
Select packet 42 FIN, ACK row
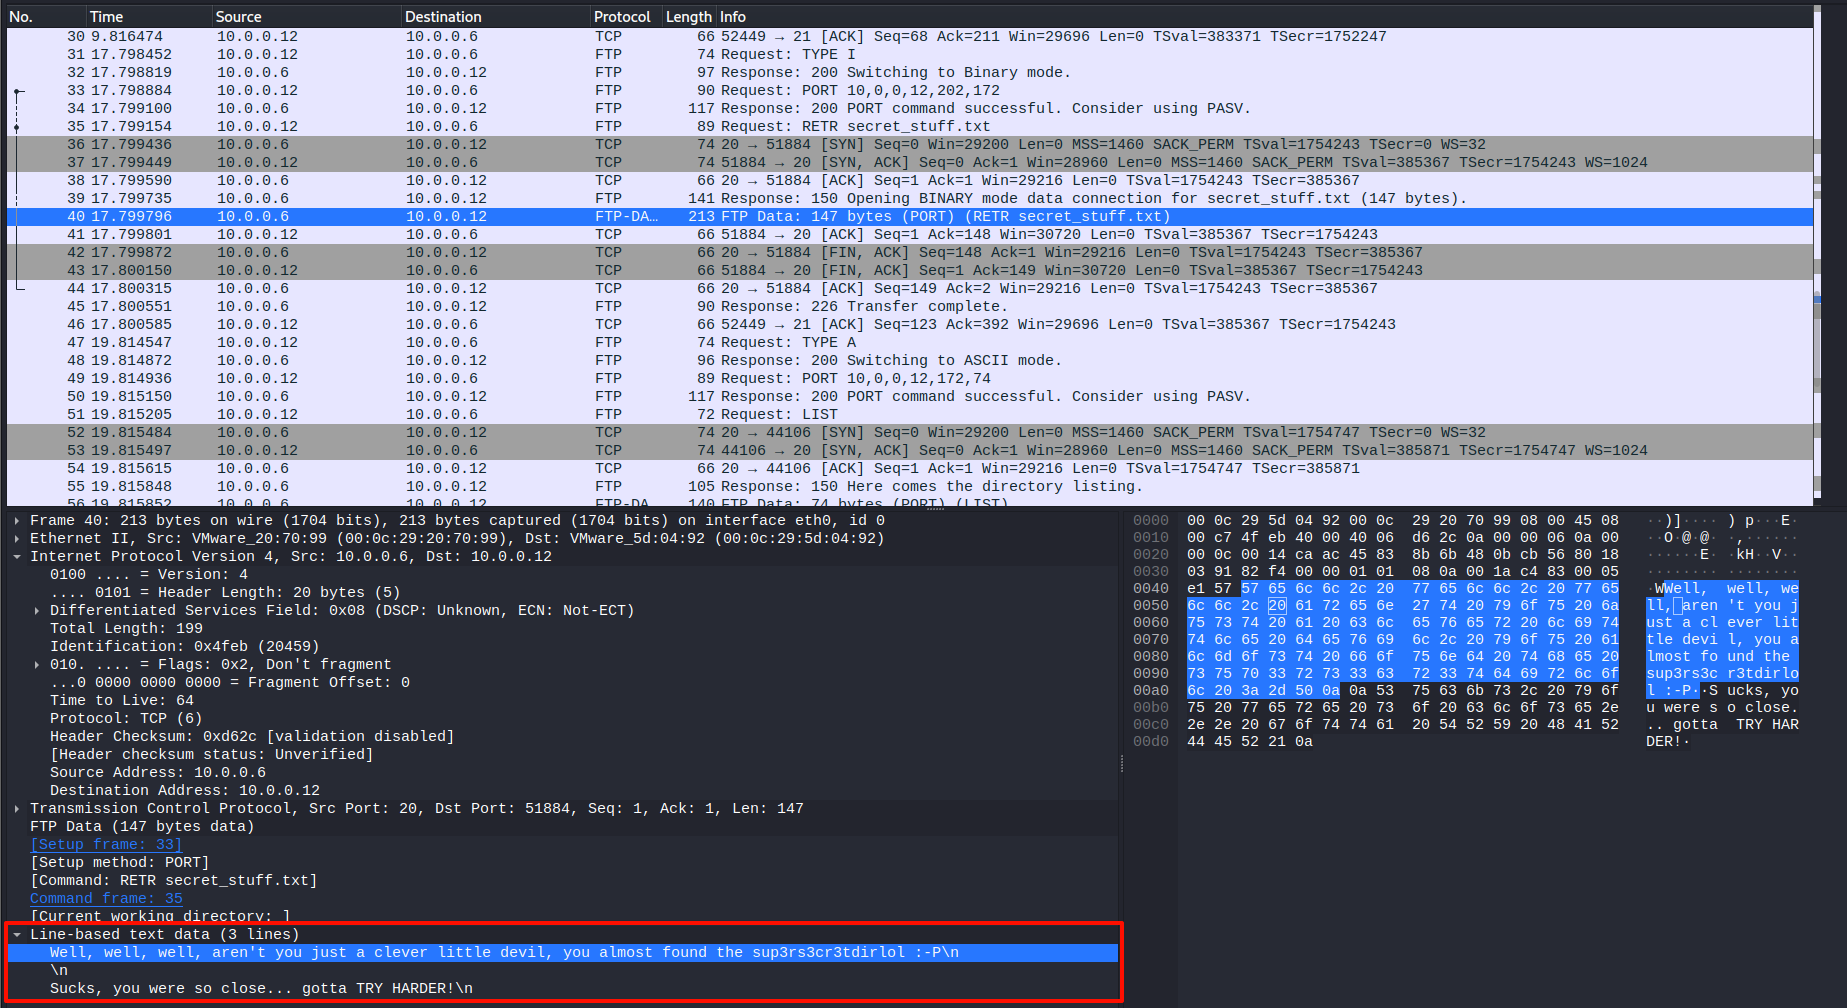coord(909,253)
